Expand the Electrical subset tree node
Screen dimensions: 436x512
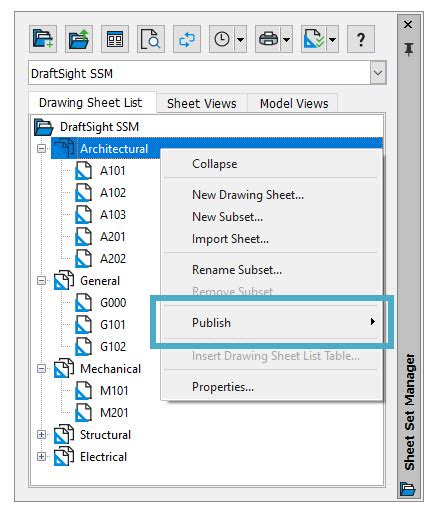(x=41, y=457)
